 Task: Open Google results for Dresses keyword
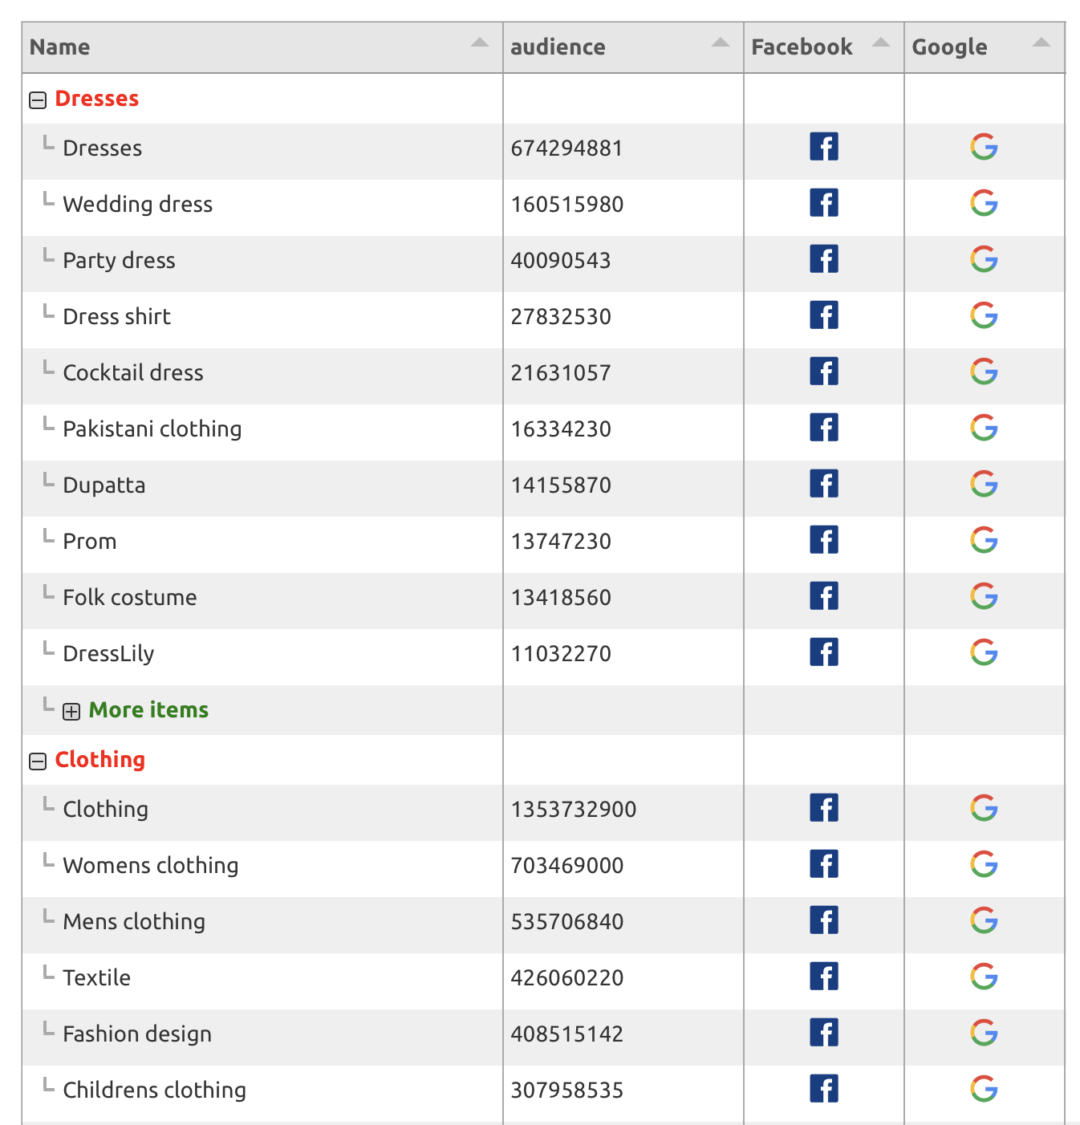[983, 146]
